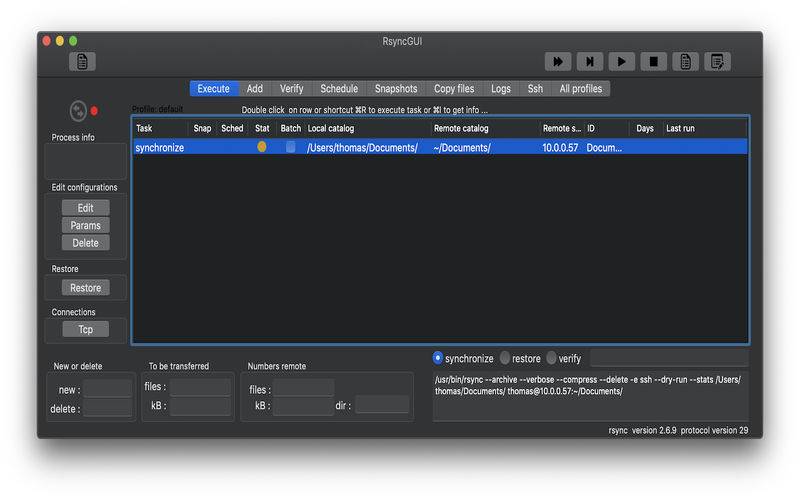Click the edit notes icon at toolbar right

click(717, 62)
